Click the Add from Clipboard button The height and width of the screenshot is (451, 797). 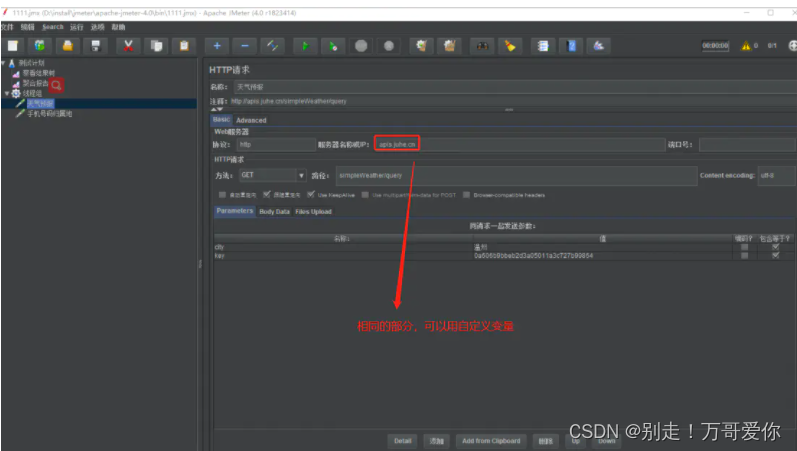(x=491, y=441)
